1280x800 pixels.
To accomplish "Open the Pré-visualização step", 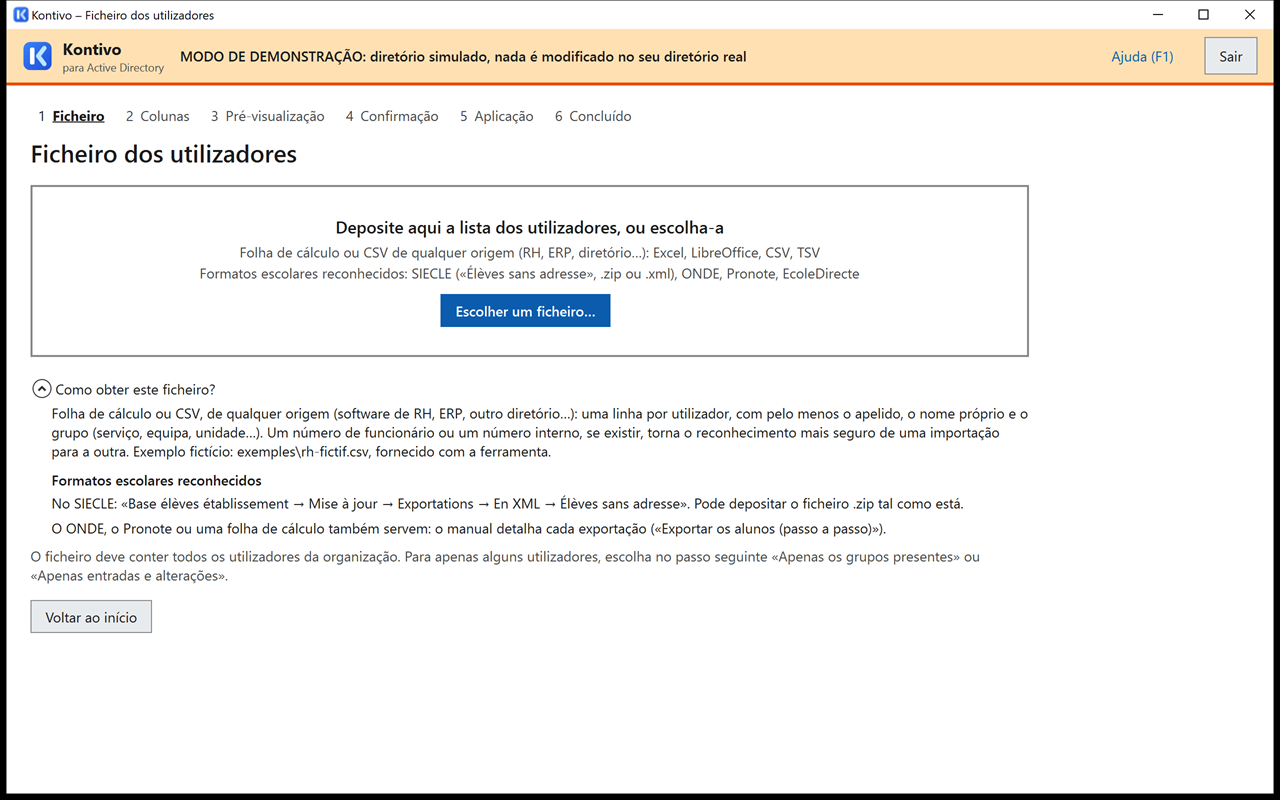I will tap(268, 116).
